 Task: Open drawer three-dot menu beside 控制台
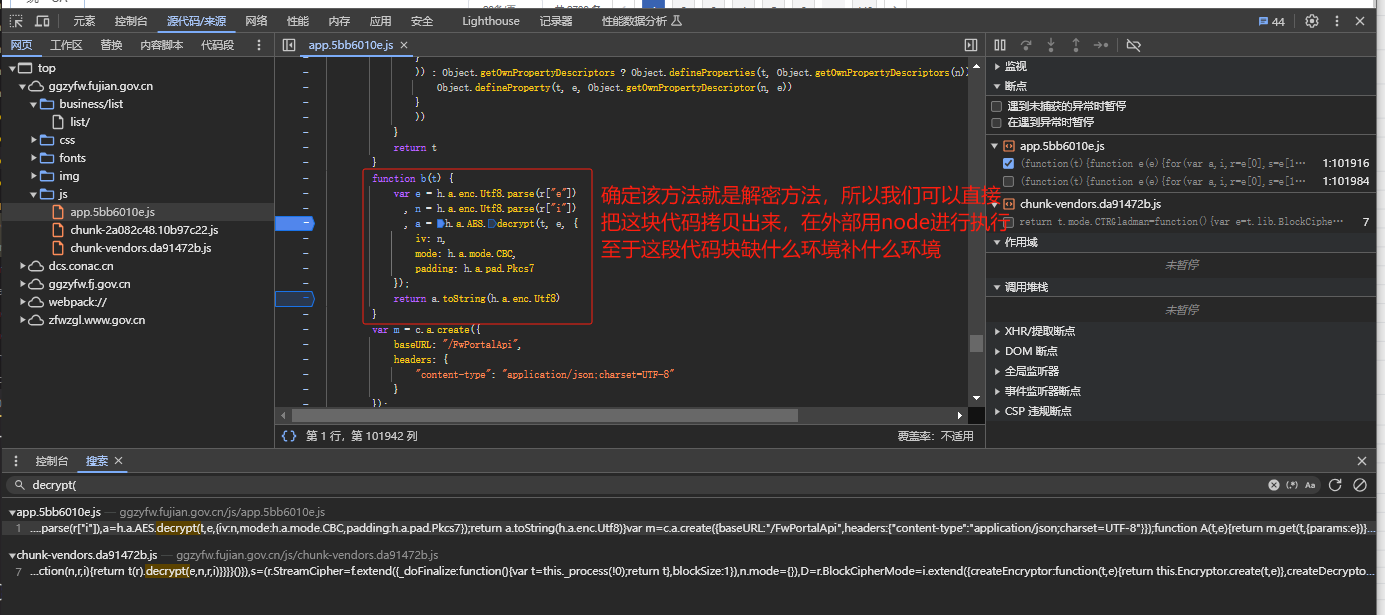click(x=16, y=461)
